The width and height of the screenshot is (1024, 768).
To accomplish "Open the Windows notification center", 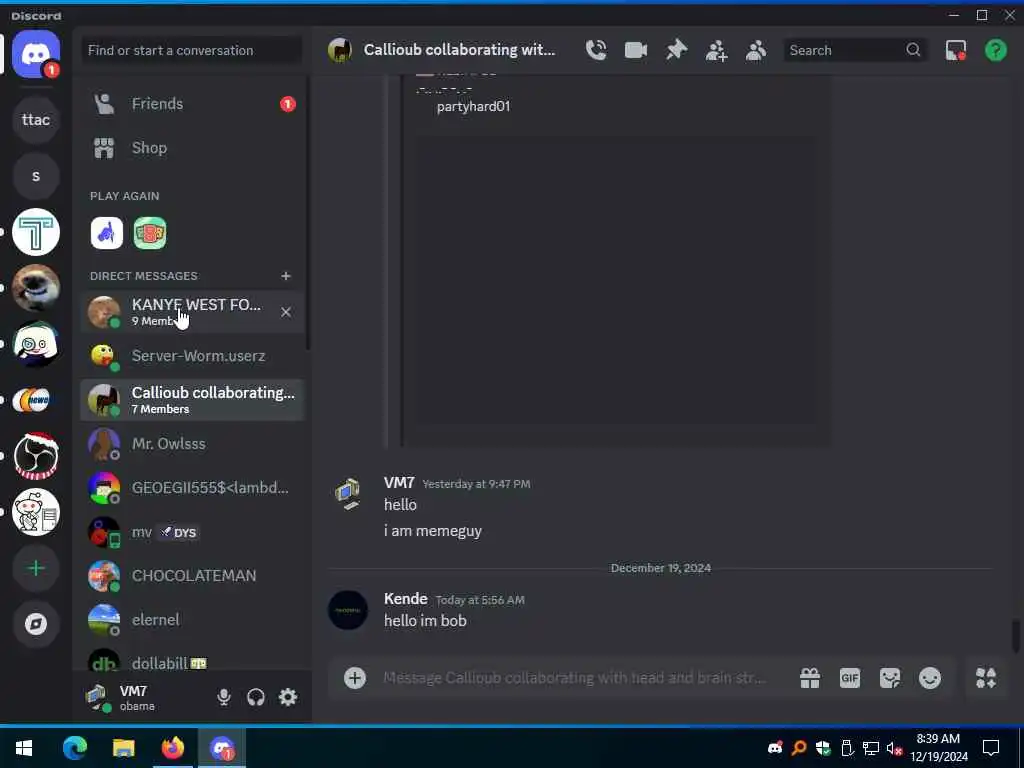I will 991,748.
